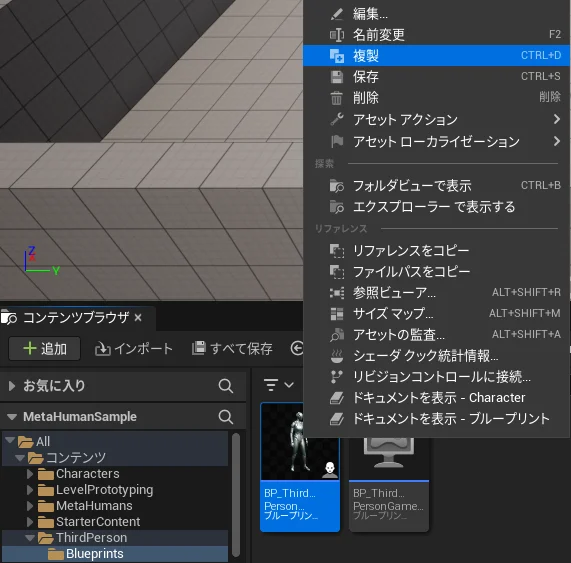Click the wrench icon beside アセット アクション

click(336, 119)
